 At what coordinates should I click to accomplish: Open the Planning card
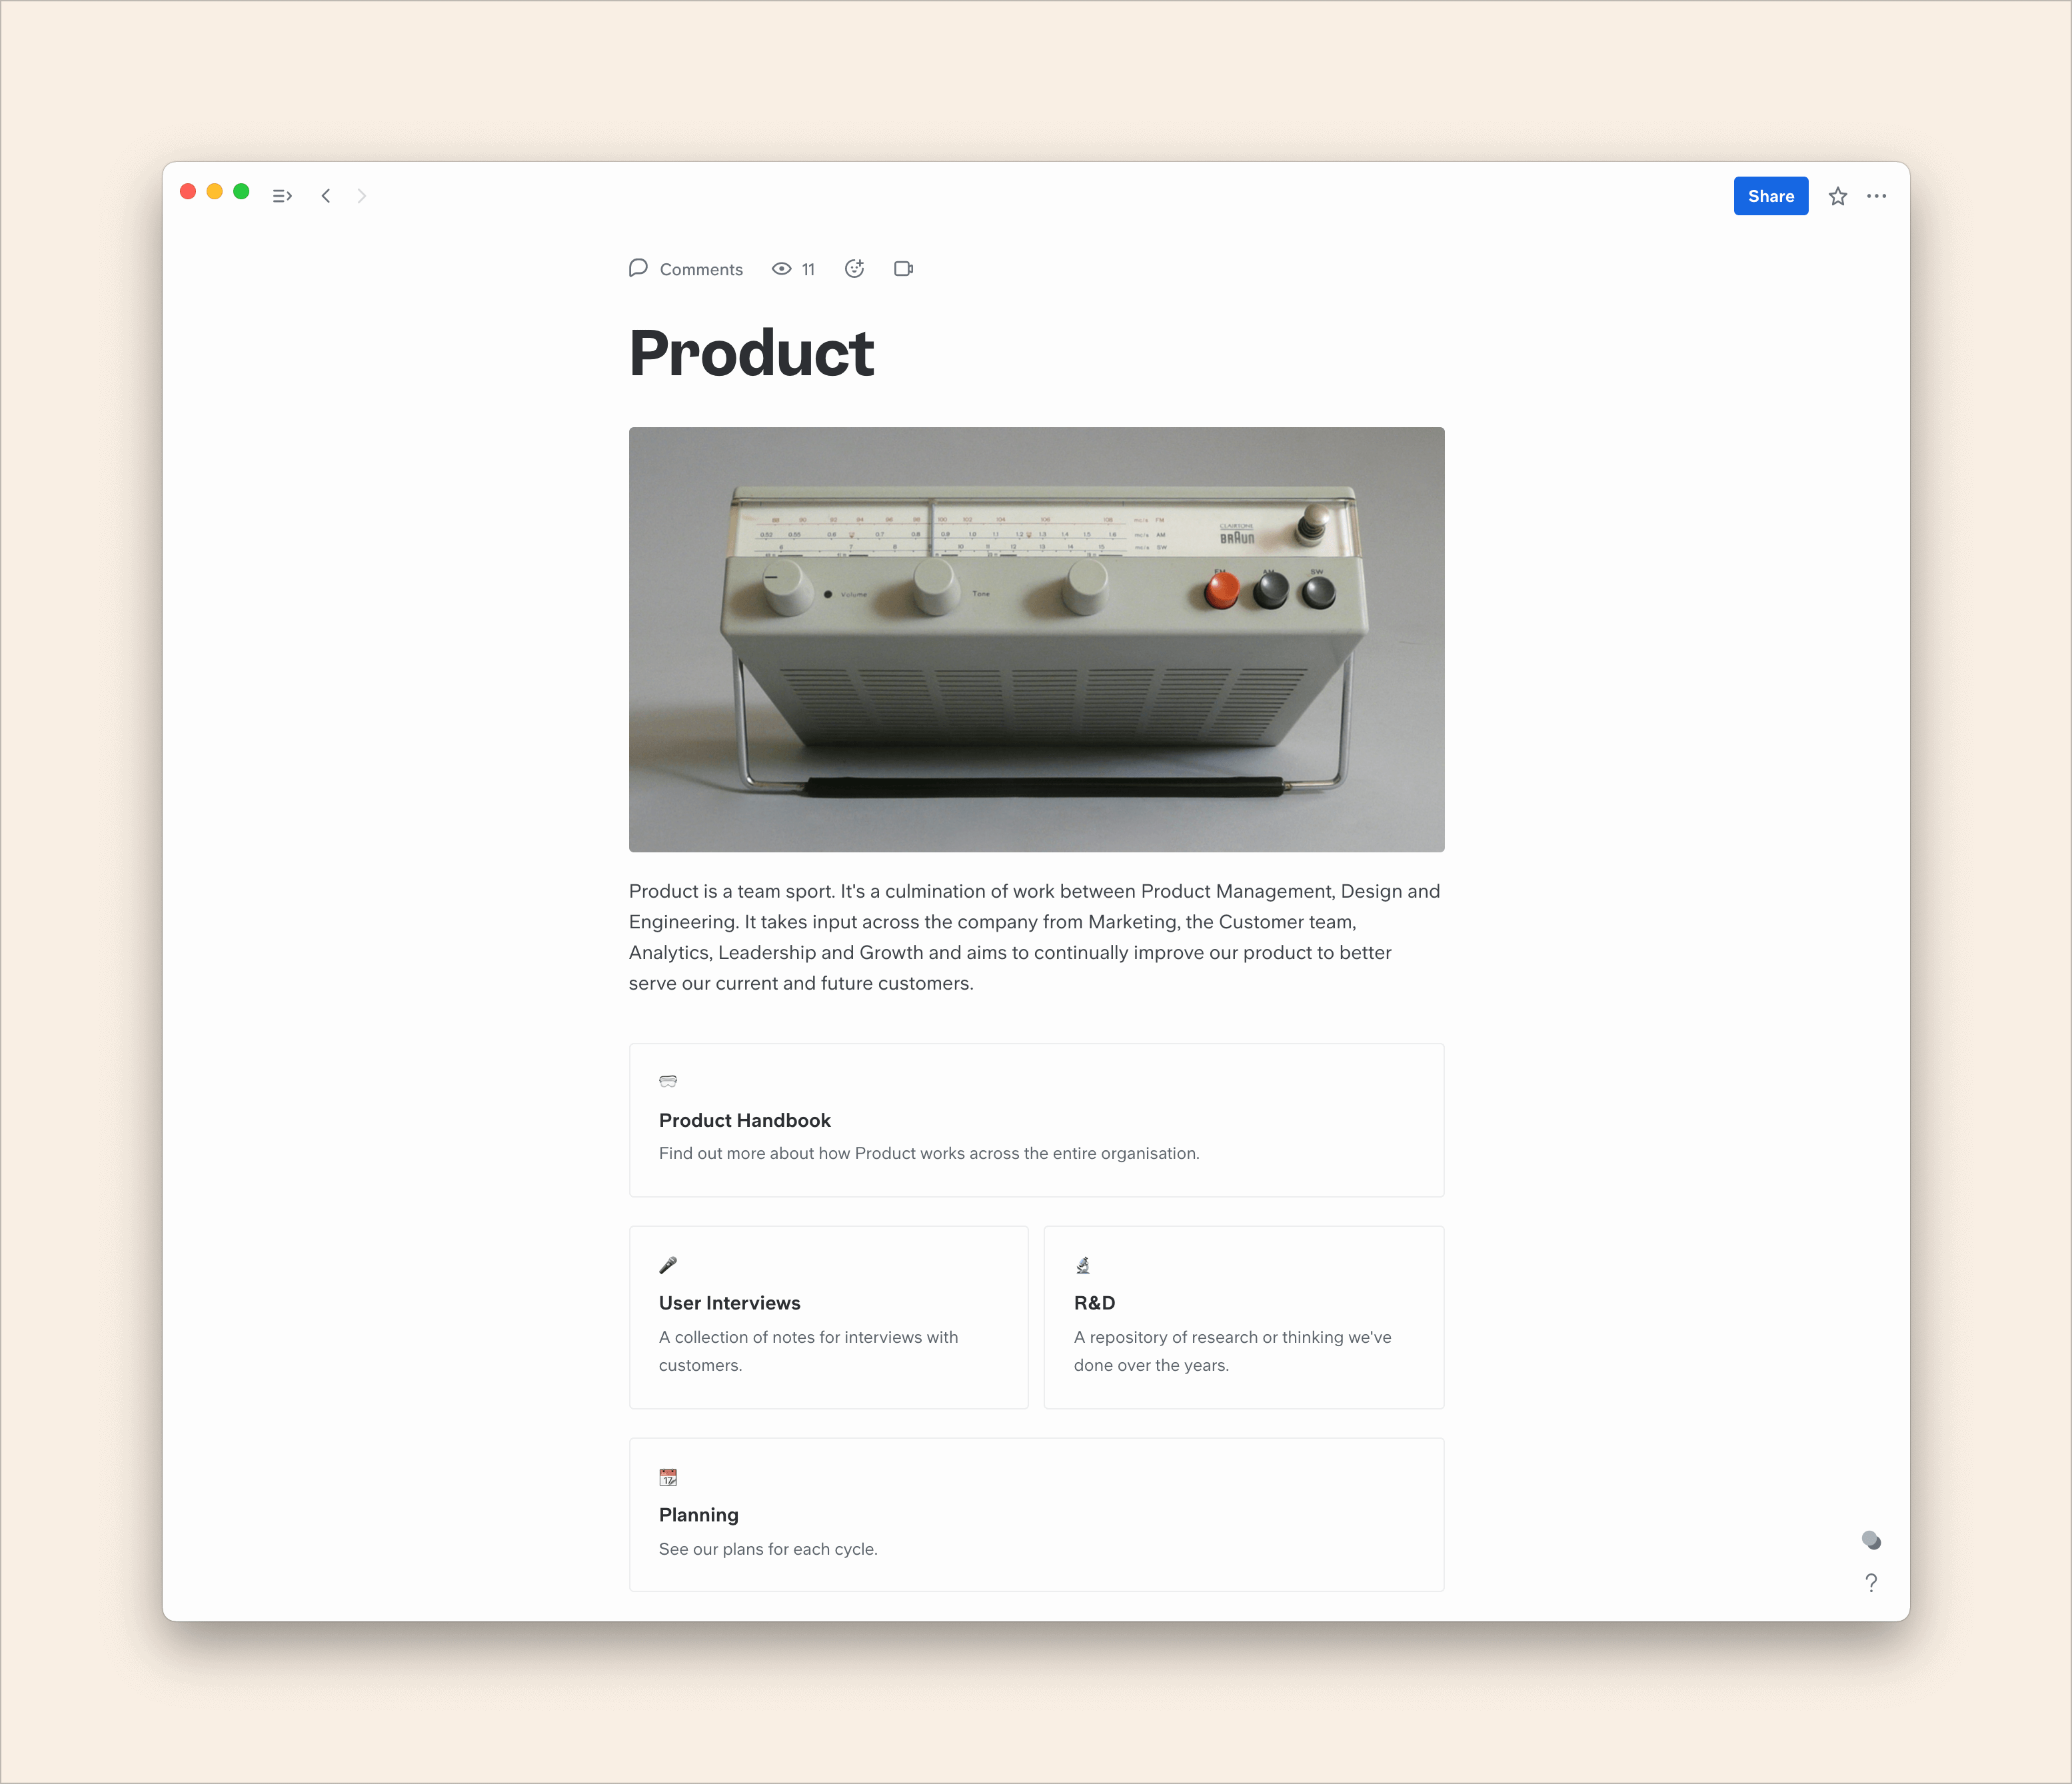(1036, 1514)
